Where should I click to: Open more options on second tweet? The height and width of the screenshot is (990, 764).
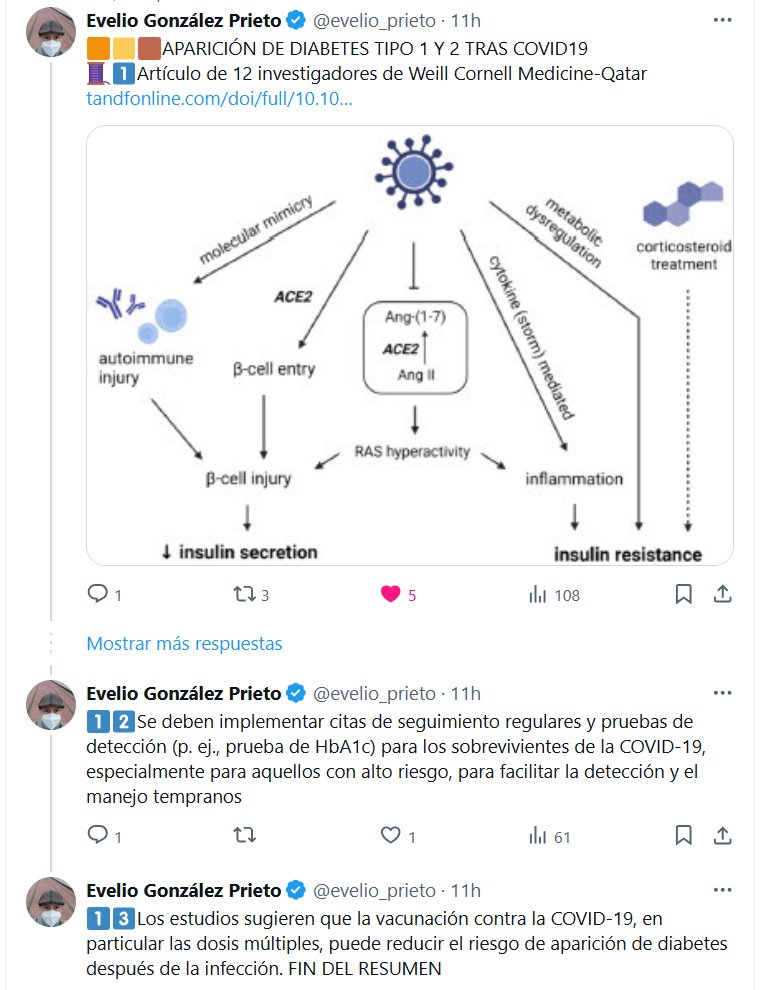pos(722,693)
